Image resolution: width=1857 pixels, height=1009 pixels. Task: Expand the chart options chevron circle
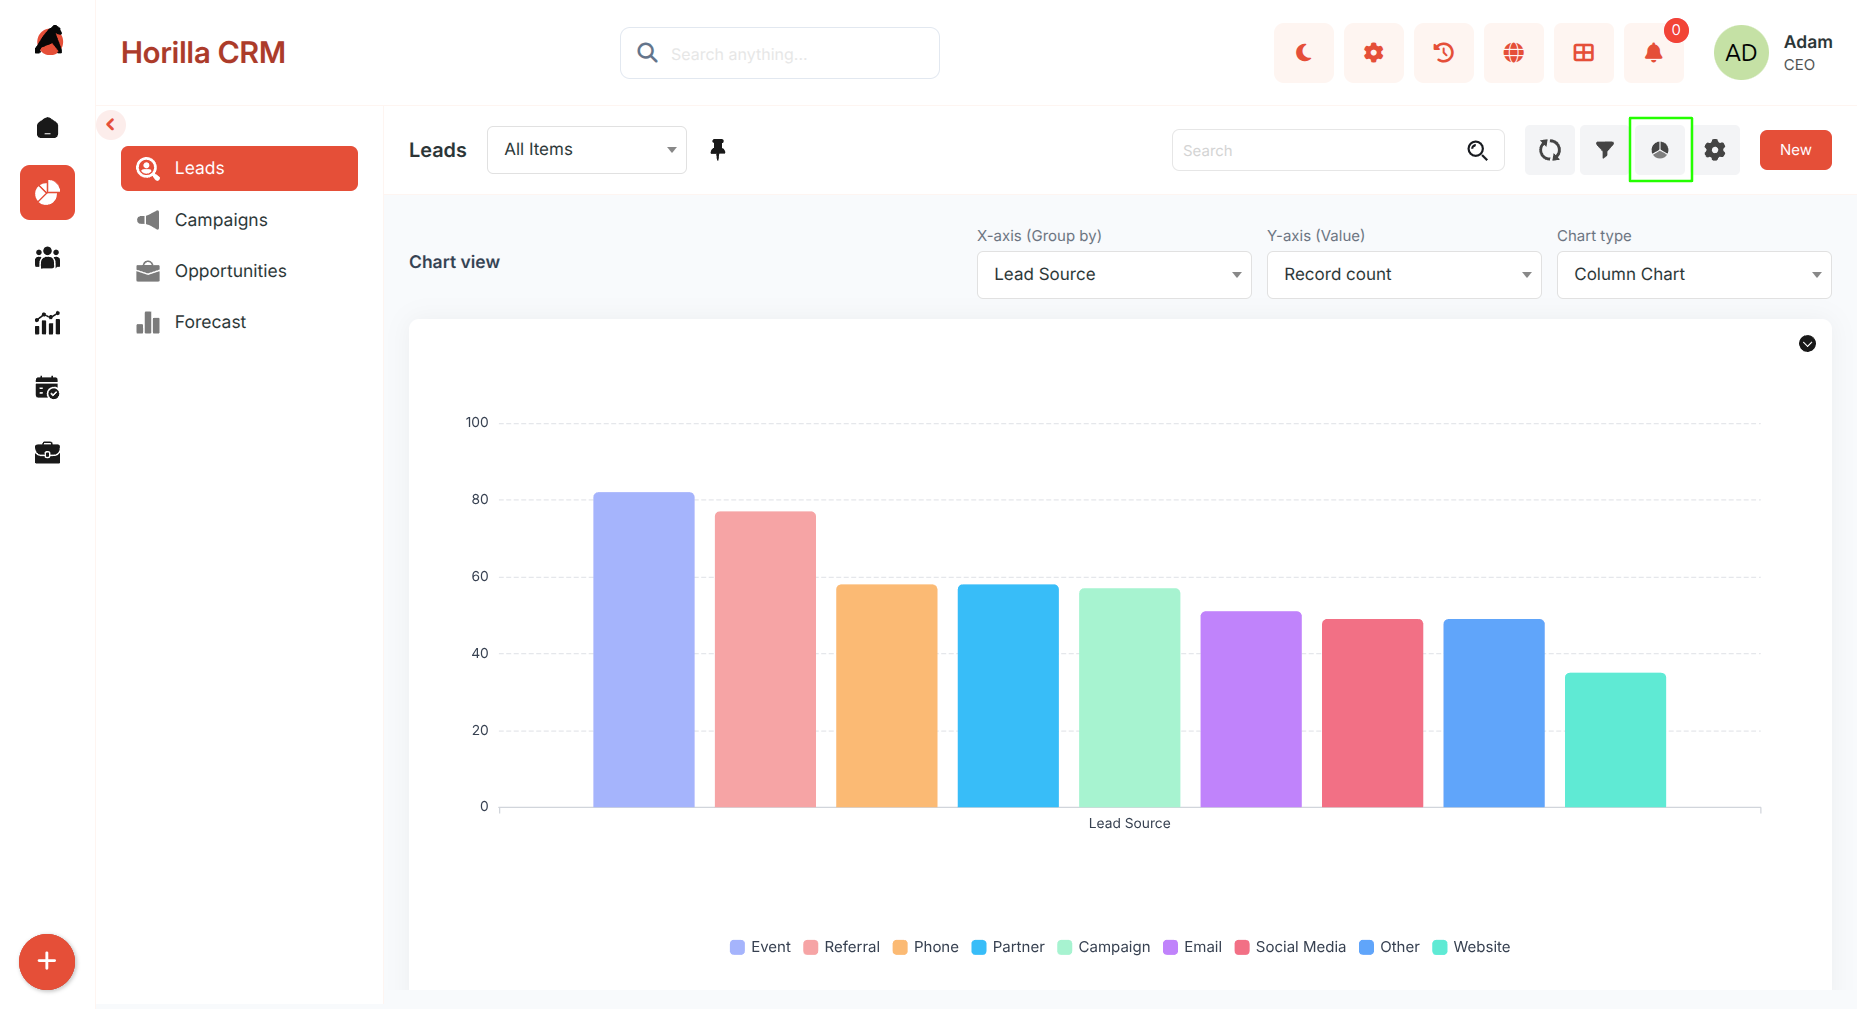point(1807,344)
